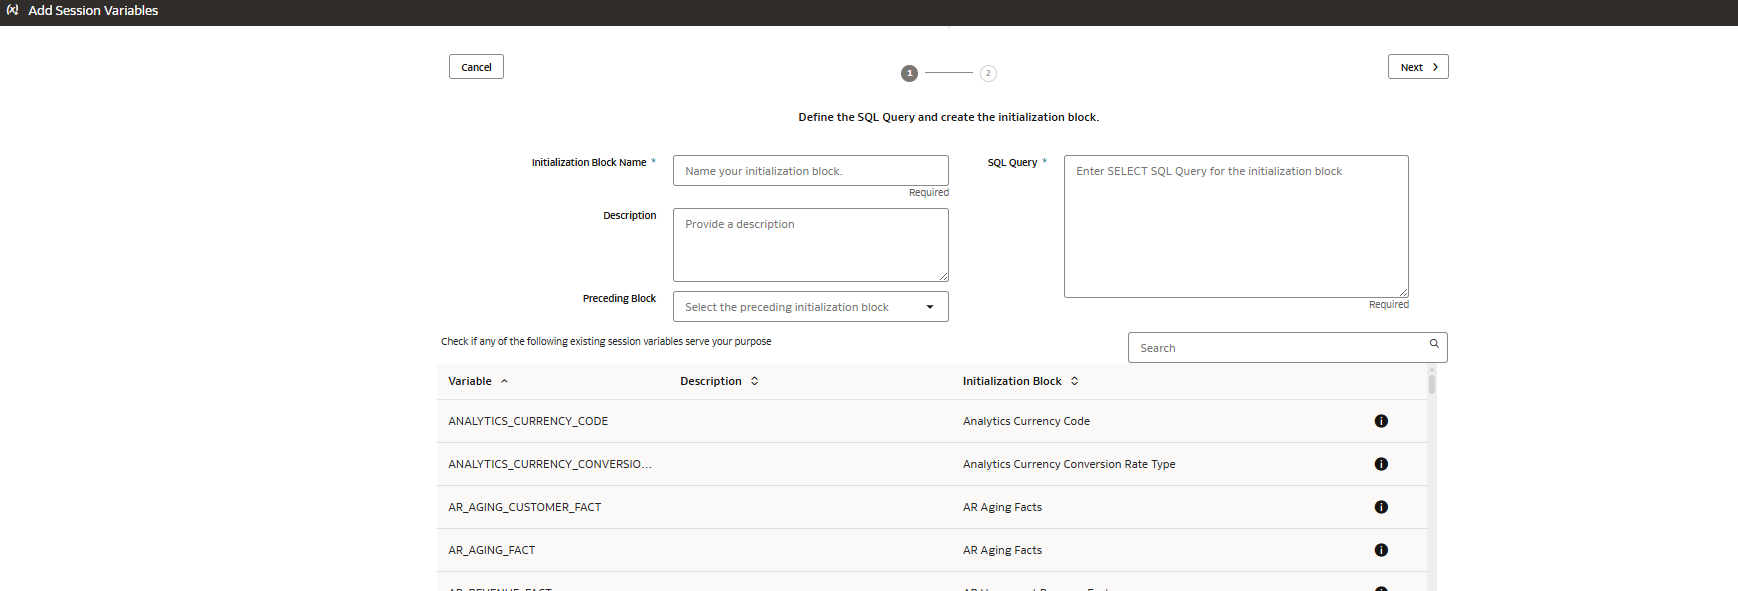Click the Next button
The height and width of the screenshot is (591, 1738).
[x=1417, y=67]
